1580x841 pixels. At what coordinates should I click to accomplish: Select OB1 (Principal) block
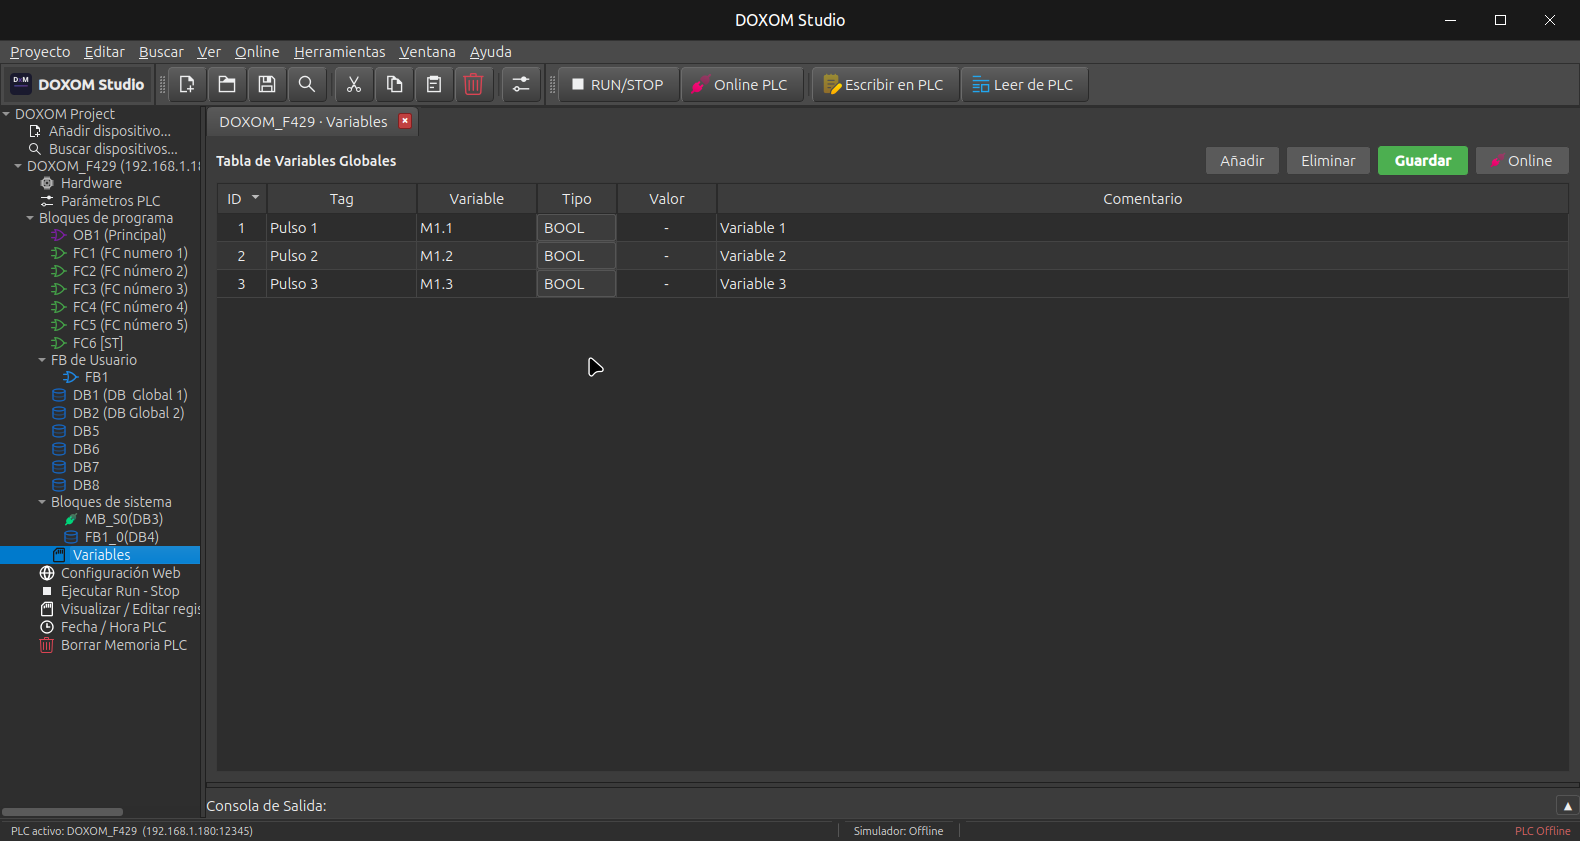click(119, 235)
